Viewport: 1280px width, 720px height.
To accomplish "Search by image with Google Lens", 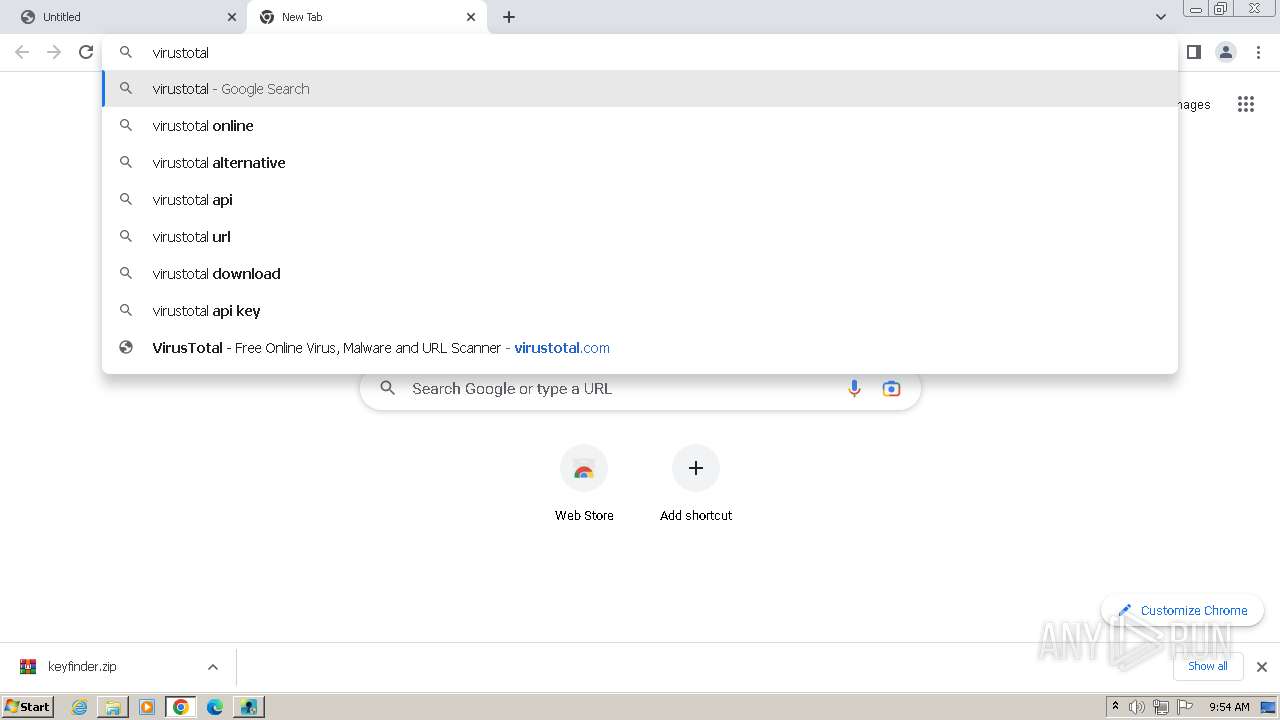I will tap(891, 389).
